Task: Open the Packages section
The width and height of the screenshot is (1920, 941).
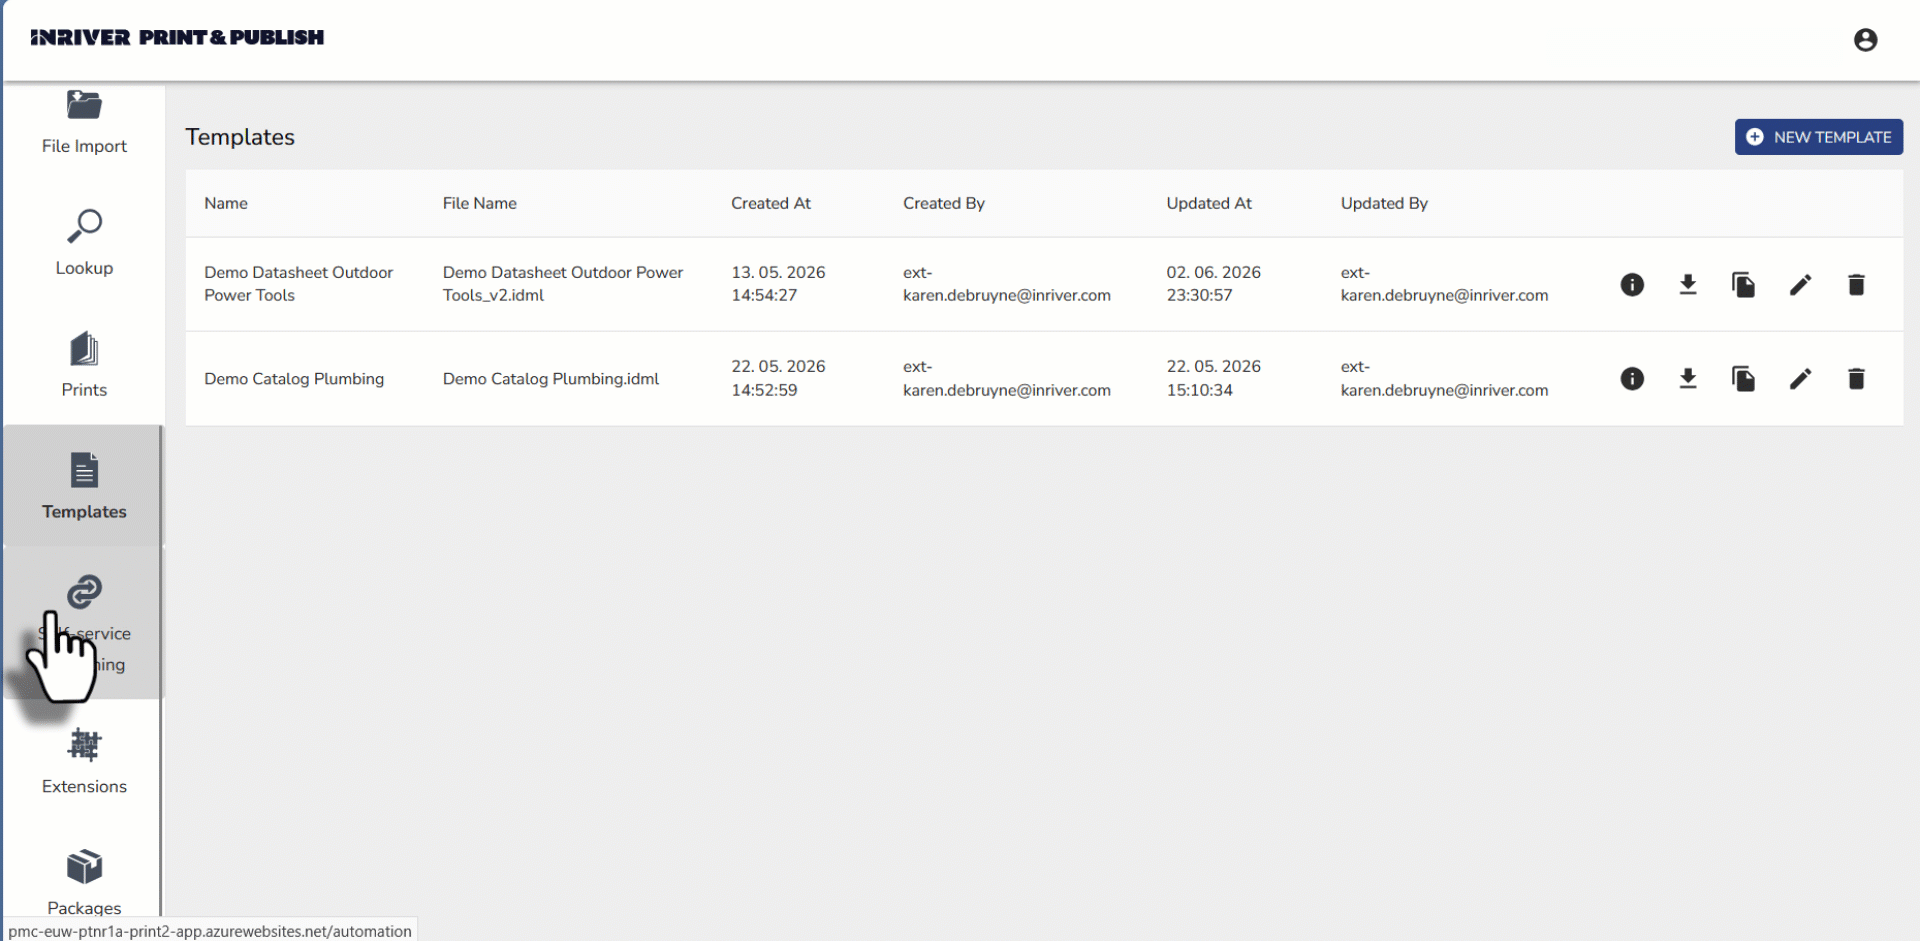Action: [84, 880]
